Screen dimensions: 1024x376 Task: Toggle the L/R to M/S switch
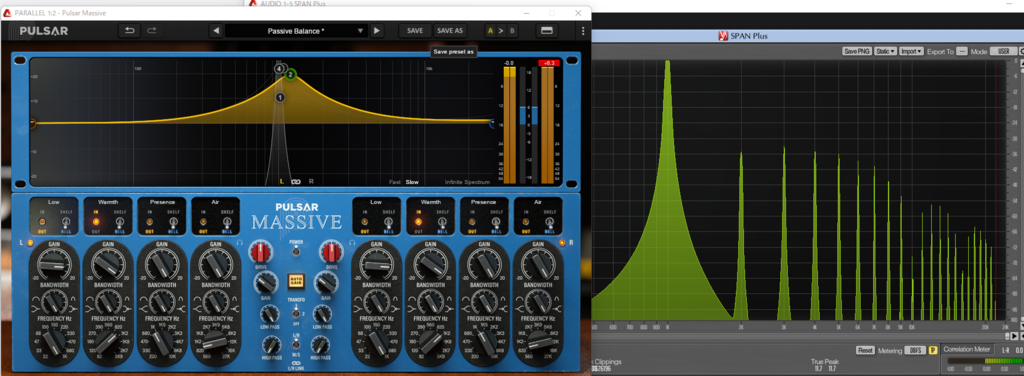(296, 344)
